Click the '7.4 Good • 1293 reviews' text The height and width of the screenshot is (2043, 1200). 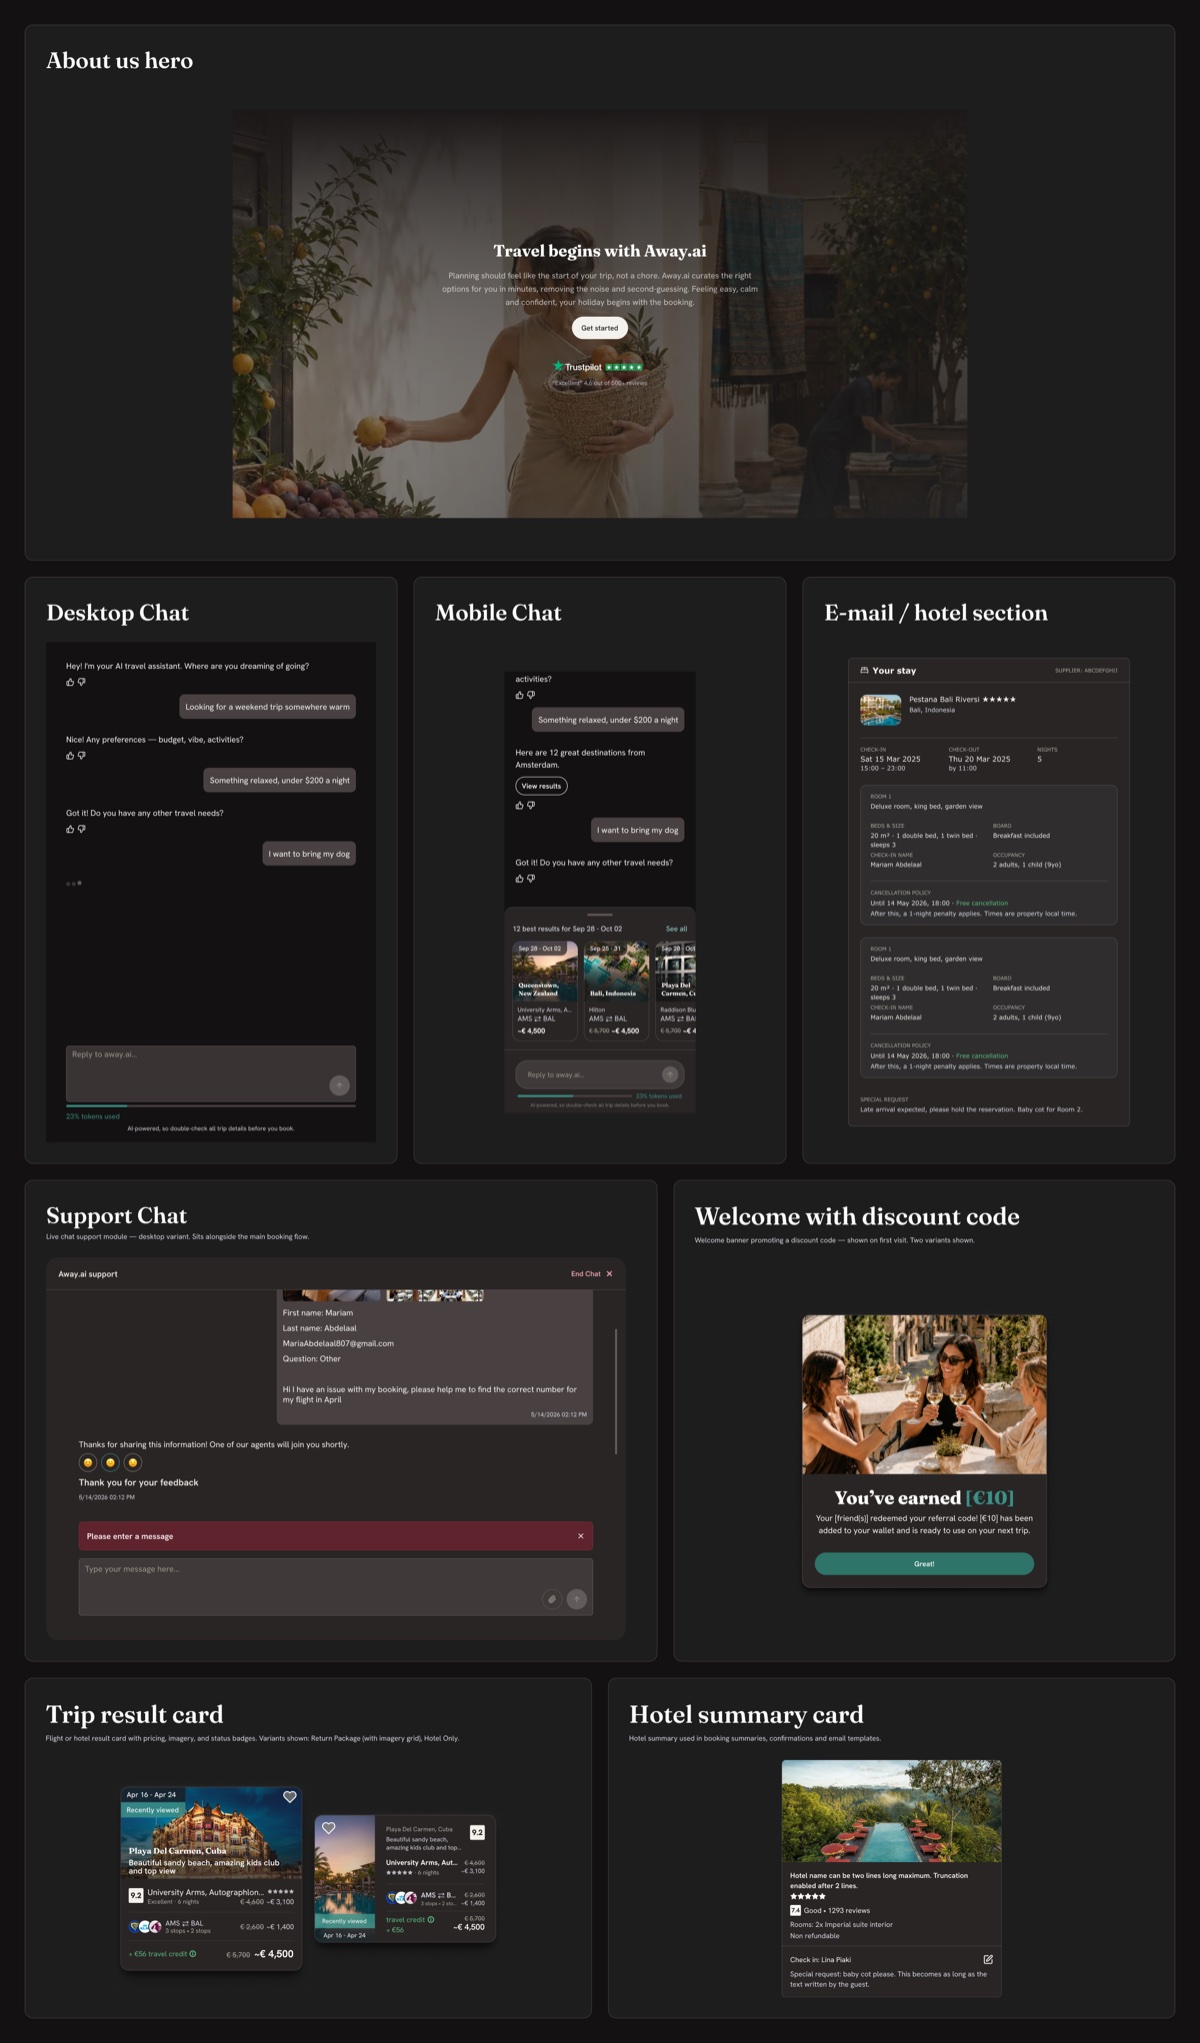pyautogui.click(x=830, y=1910)
